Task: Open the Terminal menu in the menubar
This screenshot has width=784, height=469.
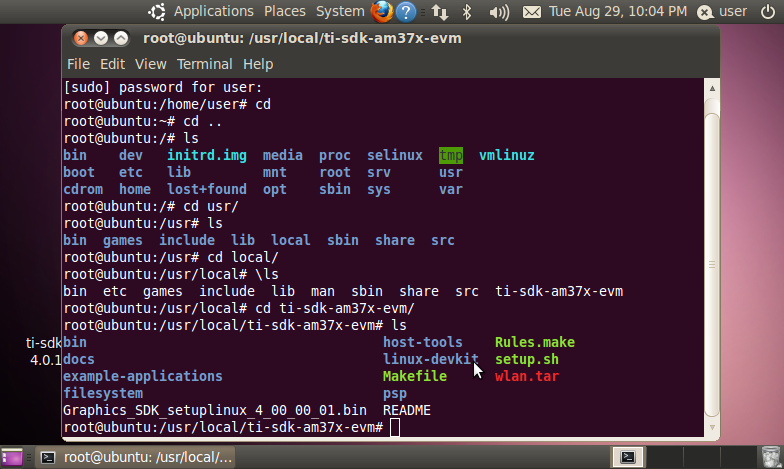Action: coord(204,64)
